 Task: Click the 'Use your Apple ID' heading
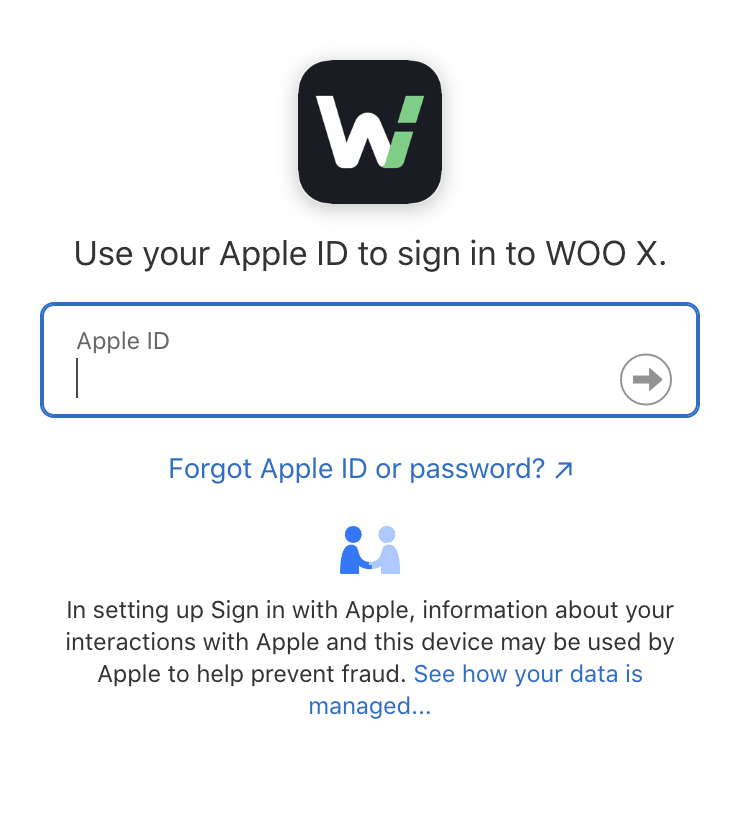click(x=370, y=254)
